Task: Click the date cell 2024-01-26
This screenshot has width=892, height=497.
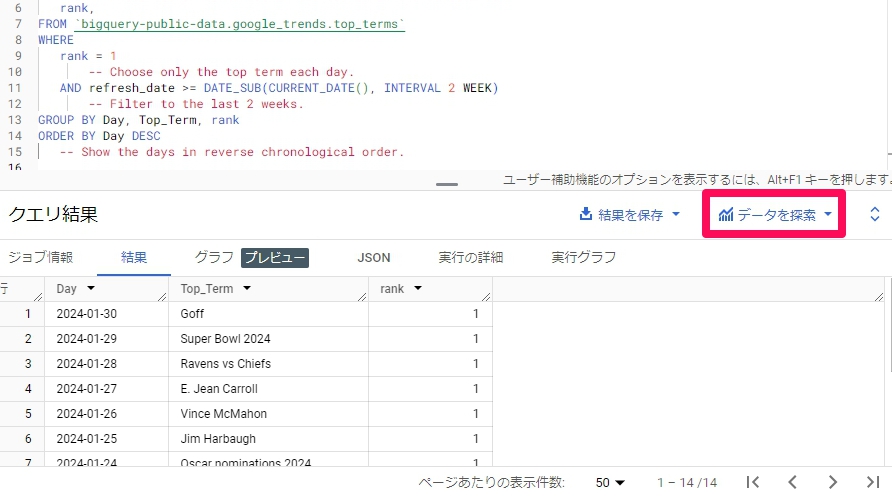Action: (106, 414)
